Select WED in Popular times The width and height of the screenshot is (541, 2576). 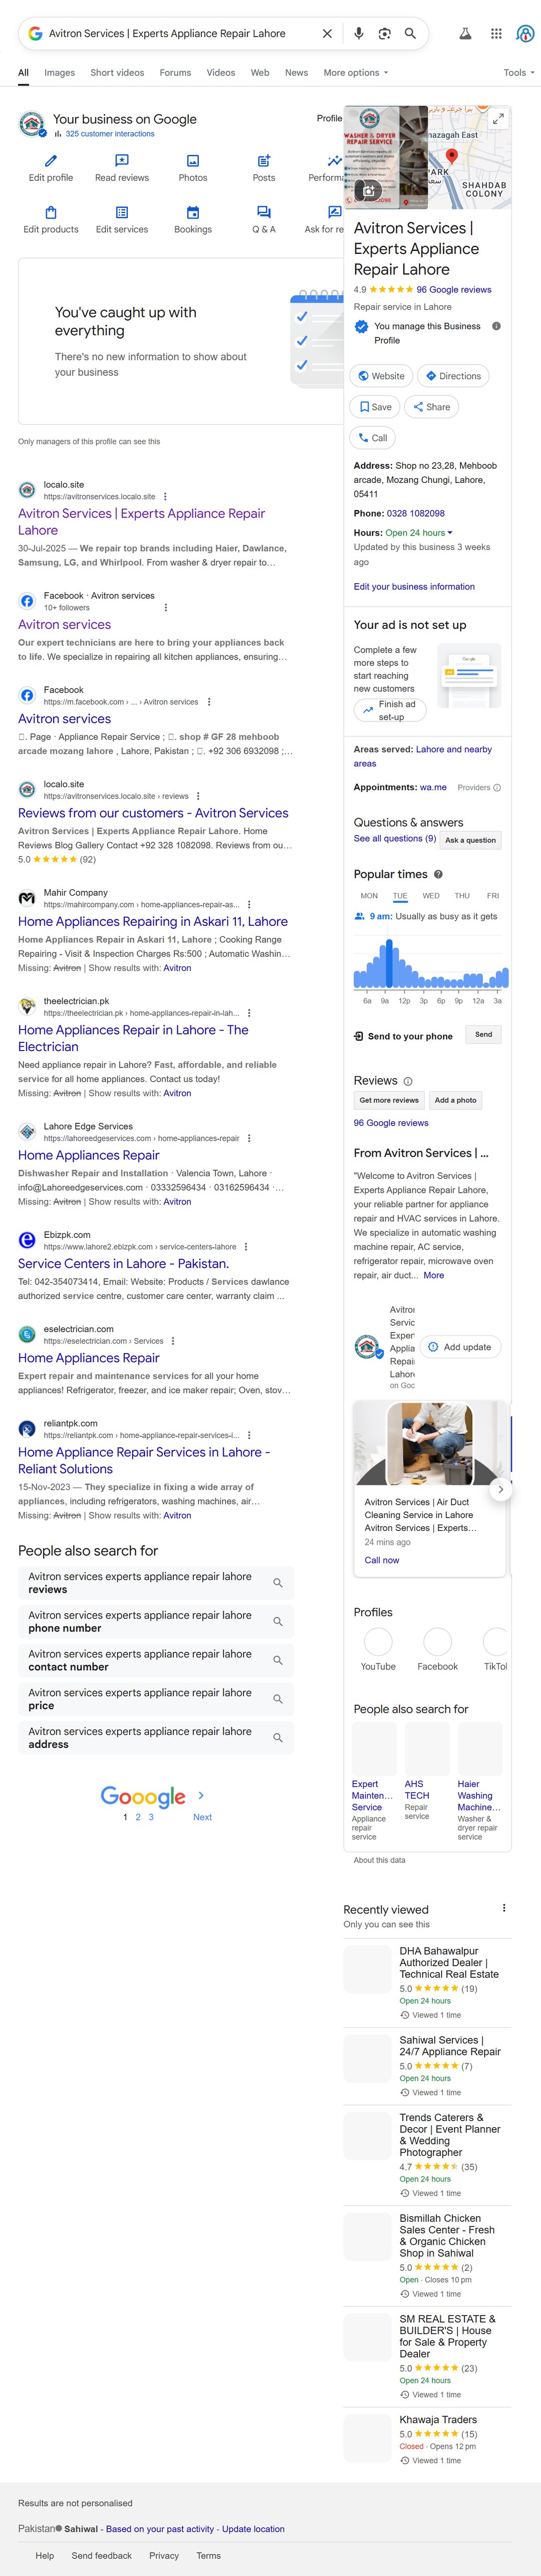click(431, 896)
